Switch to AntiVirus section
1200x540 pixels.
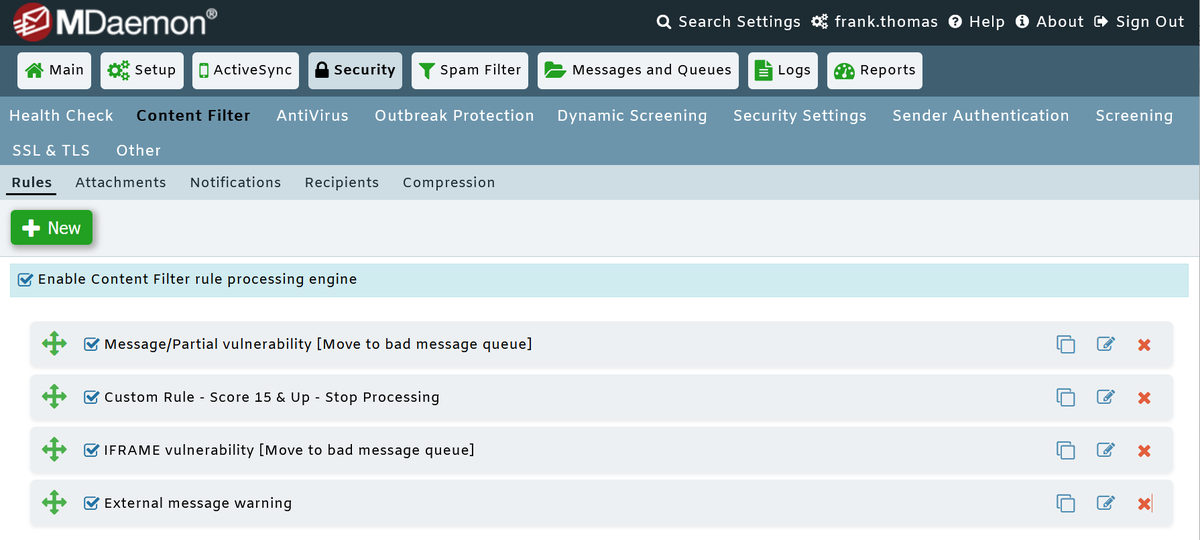pyautogui.click(x=313, y=116)
